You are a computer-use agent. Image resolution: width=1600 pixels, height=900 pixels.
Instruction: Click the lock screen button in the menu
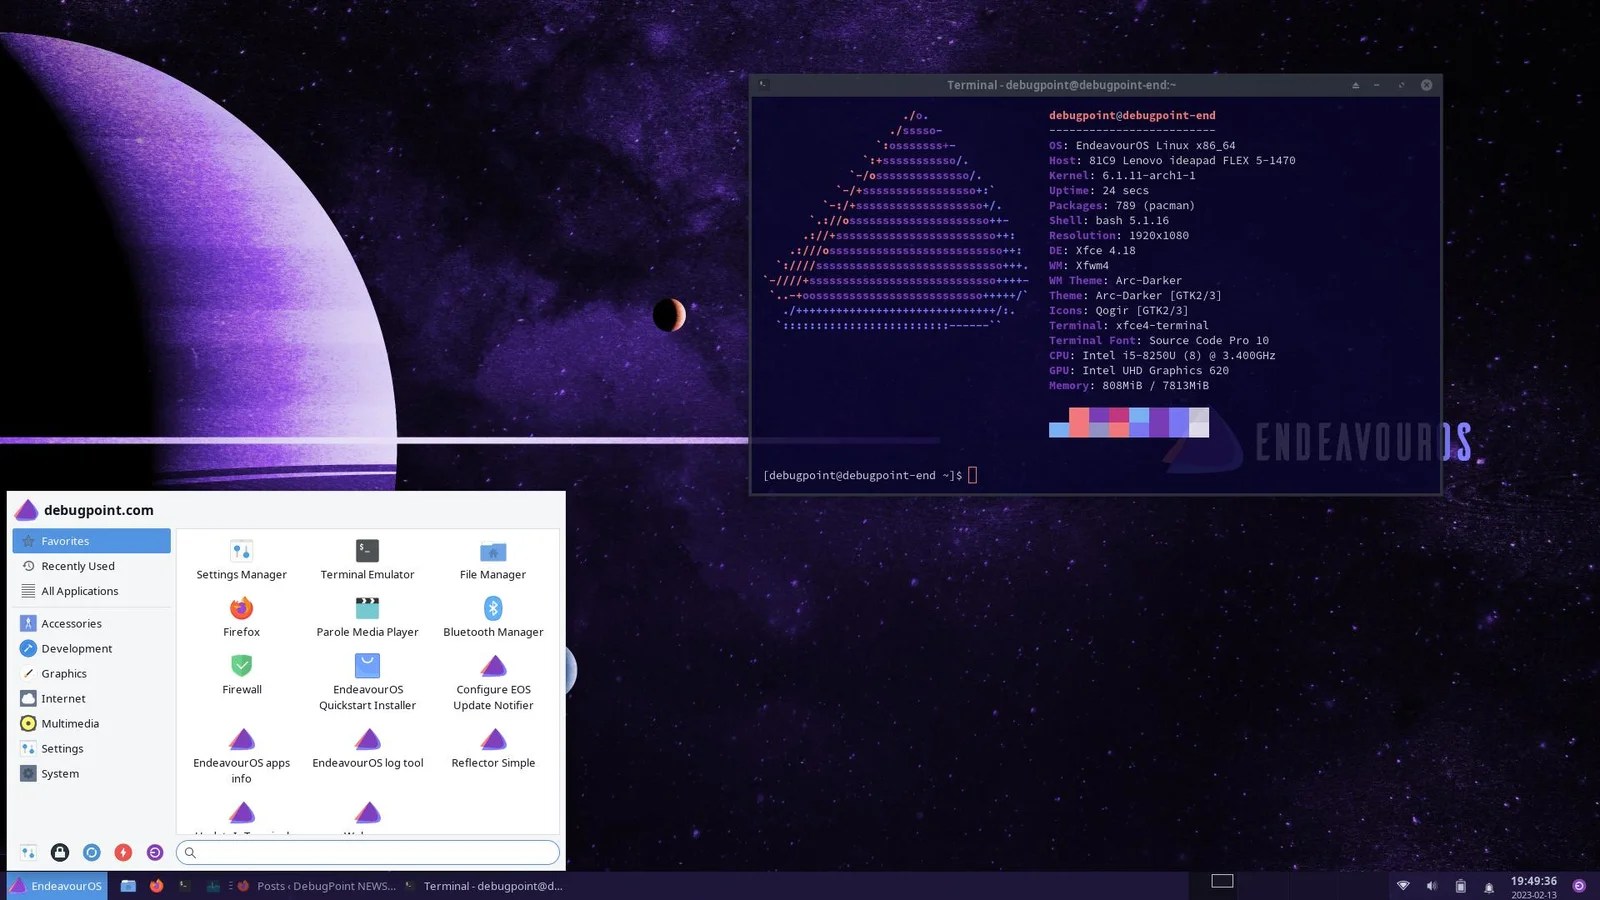click(60, 852)
